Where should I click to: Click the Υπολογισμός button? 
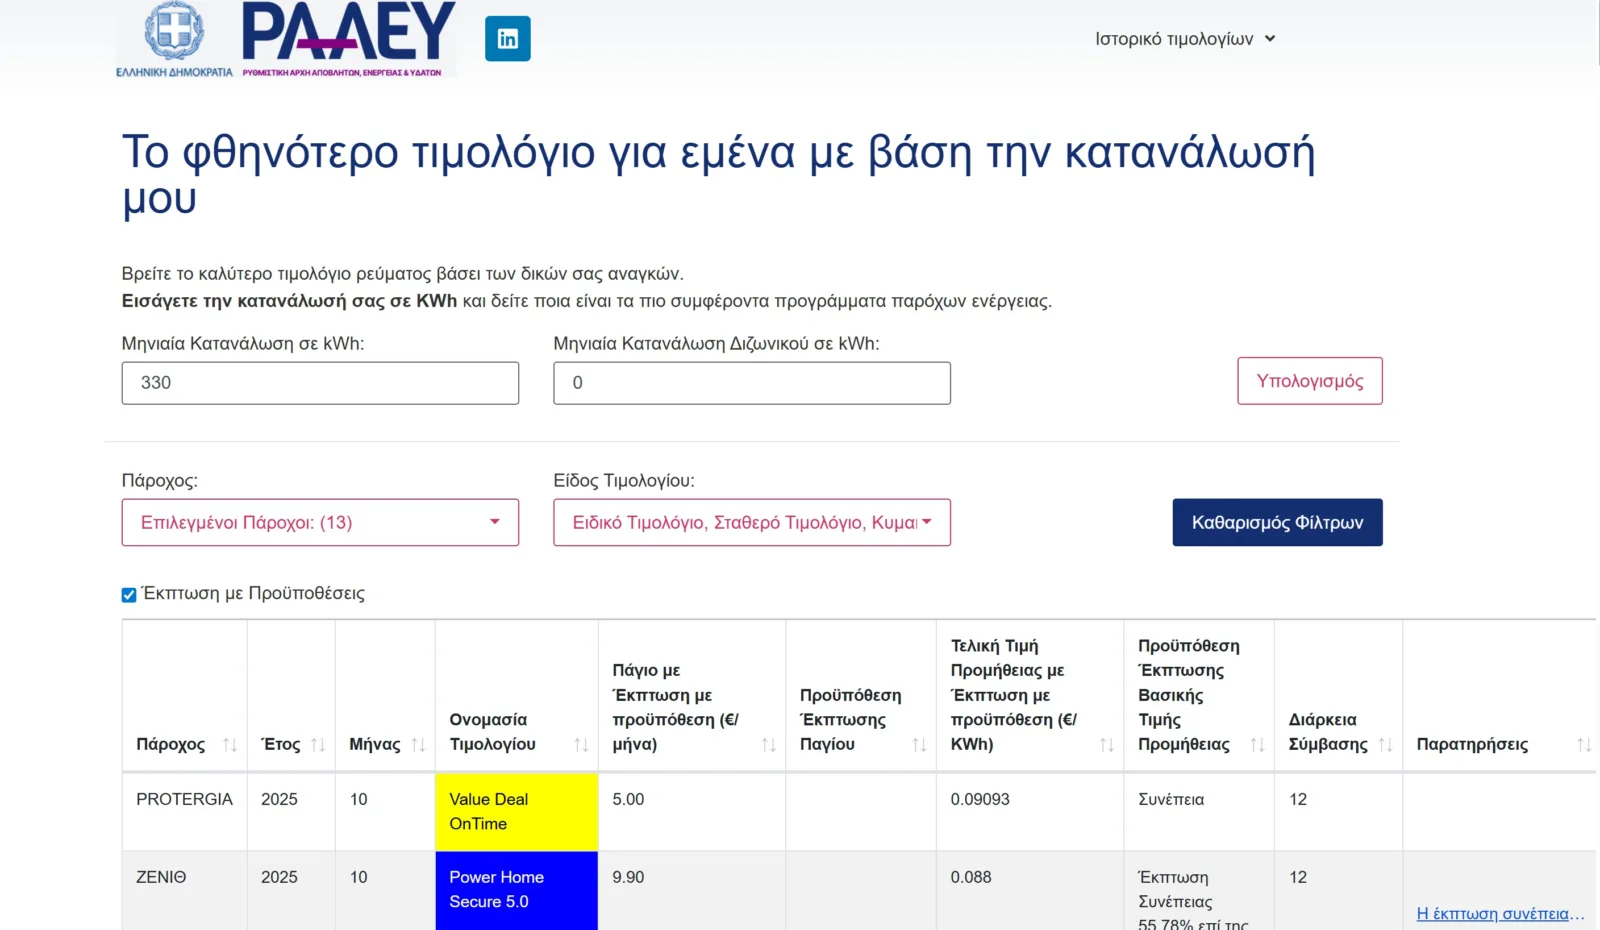(1310, 381)
